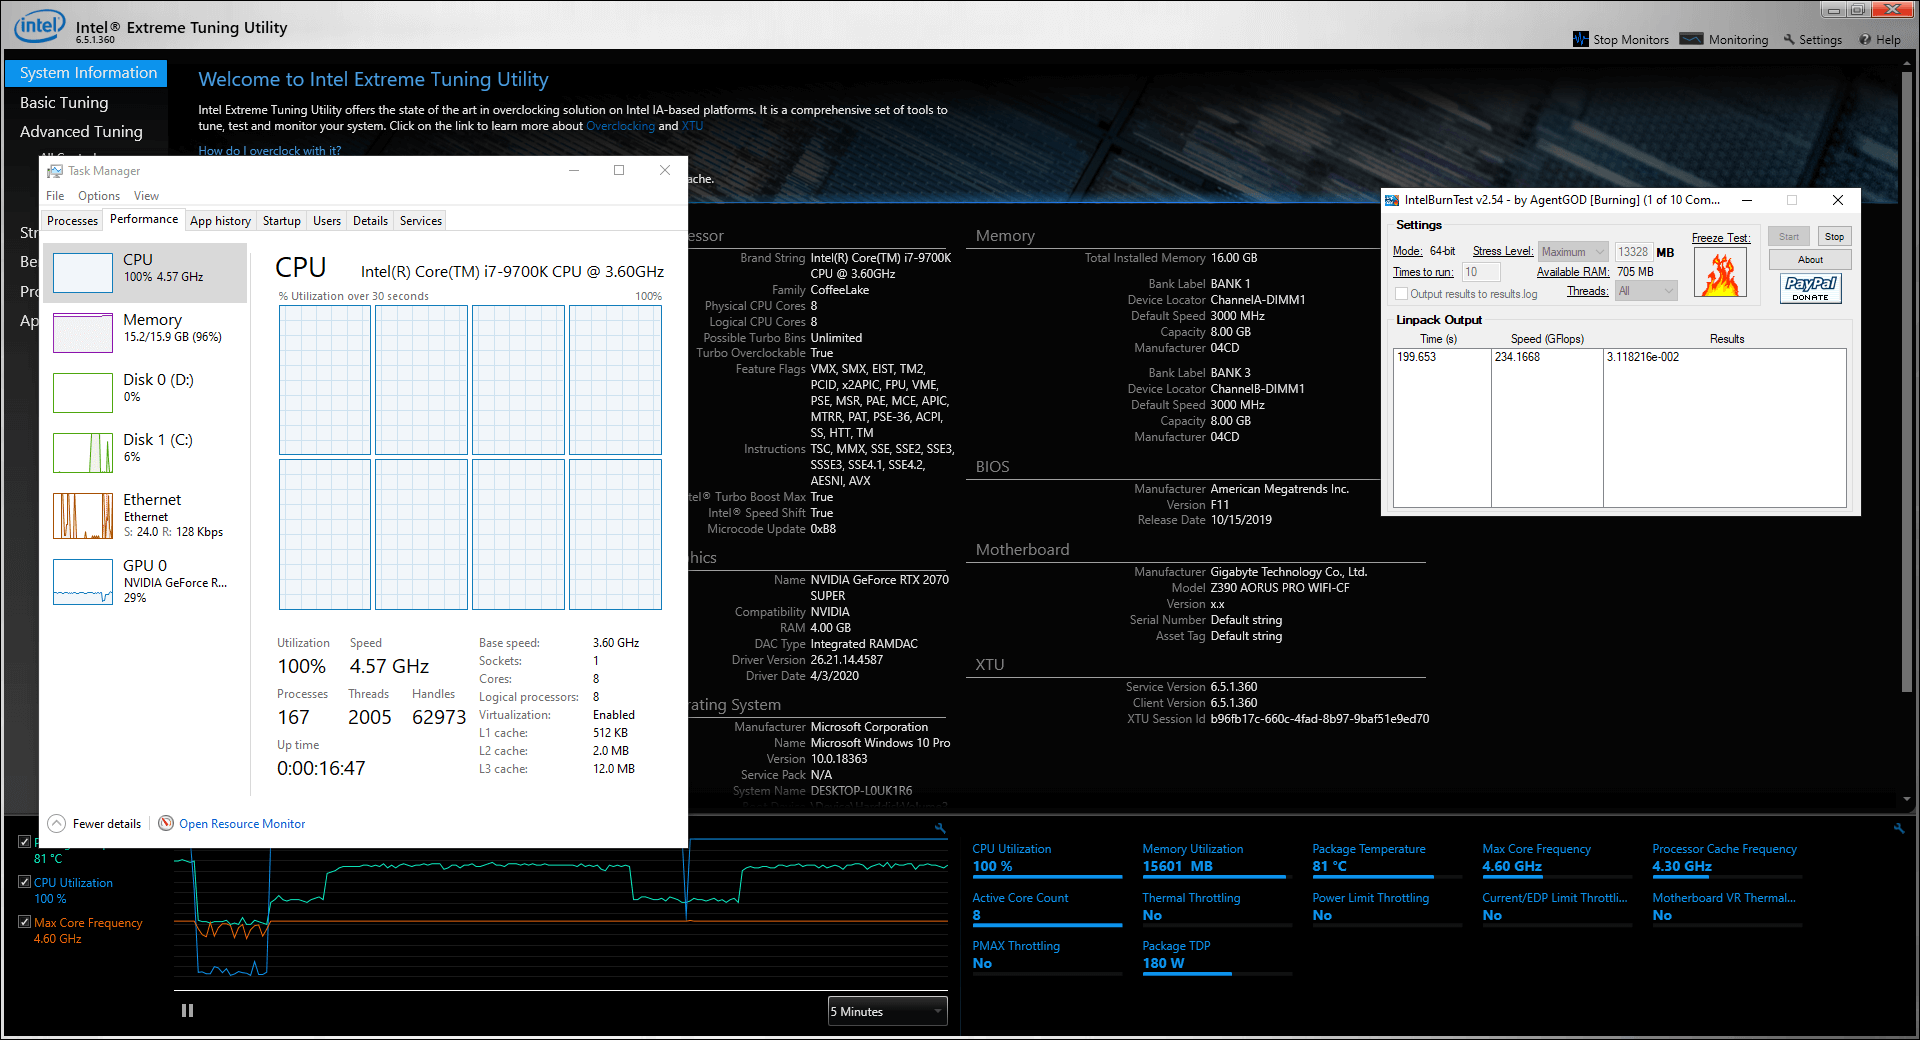Screen dimensions: 1920x1040
Task: Click the Linpack result row 199.653
Action: point(1619,357)
